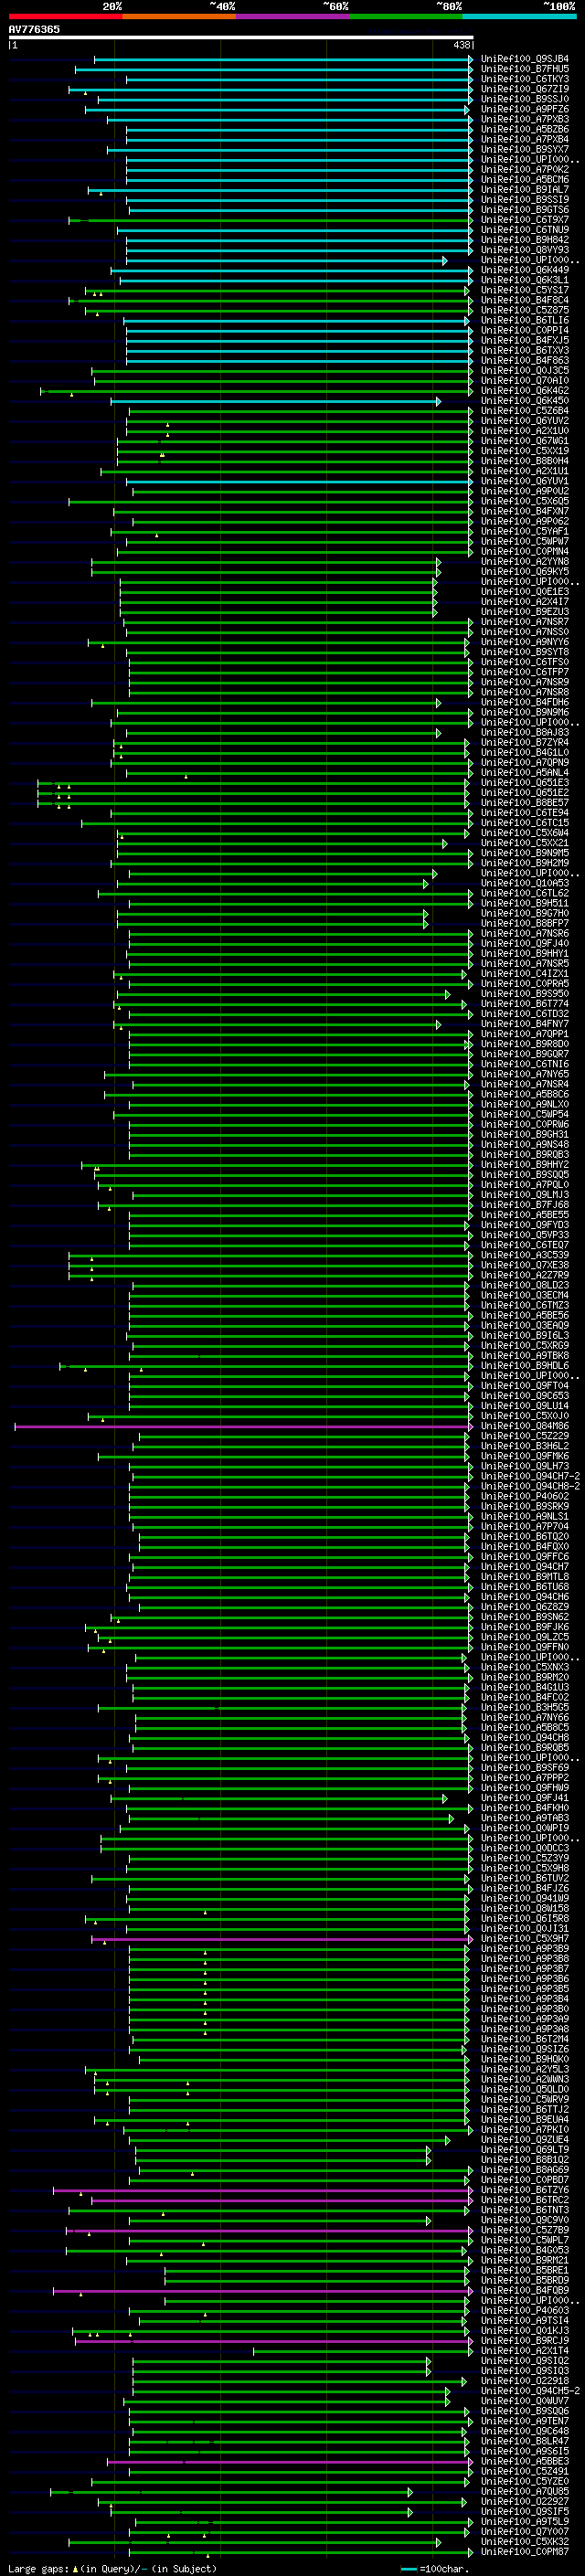
Task: Open hit UniRef100_A7PXB3
Action: click(x=525, y=119)
